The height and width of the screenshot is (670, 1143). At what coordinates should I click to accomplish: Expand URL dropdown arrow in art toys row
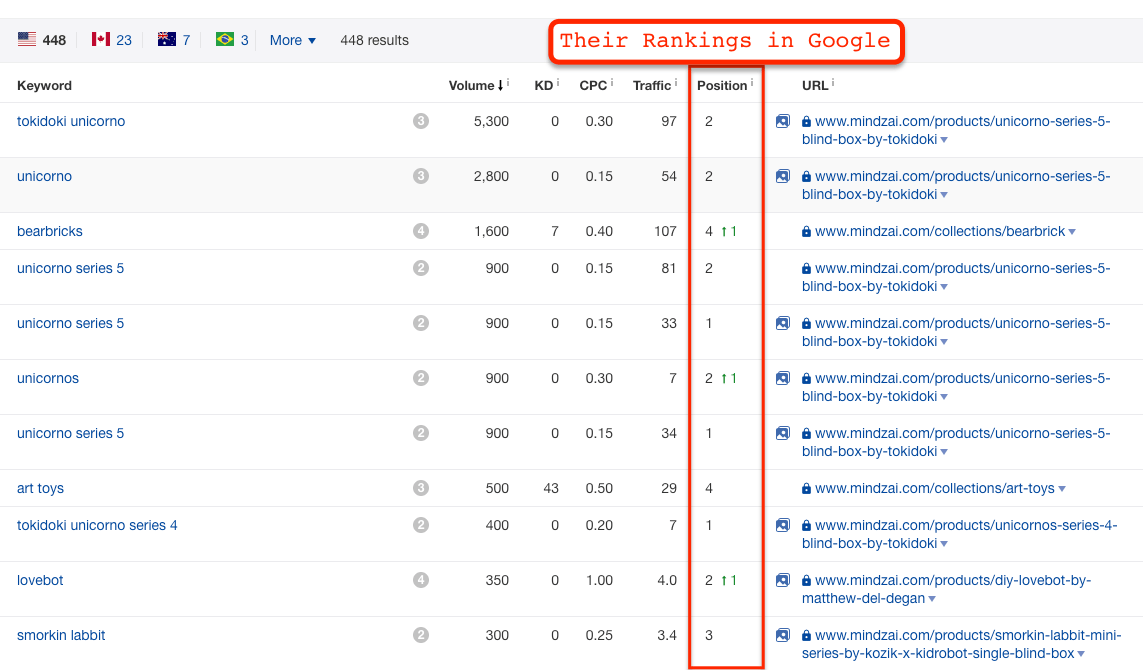1062,488
